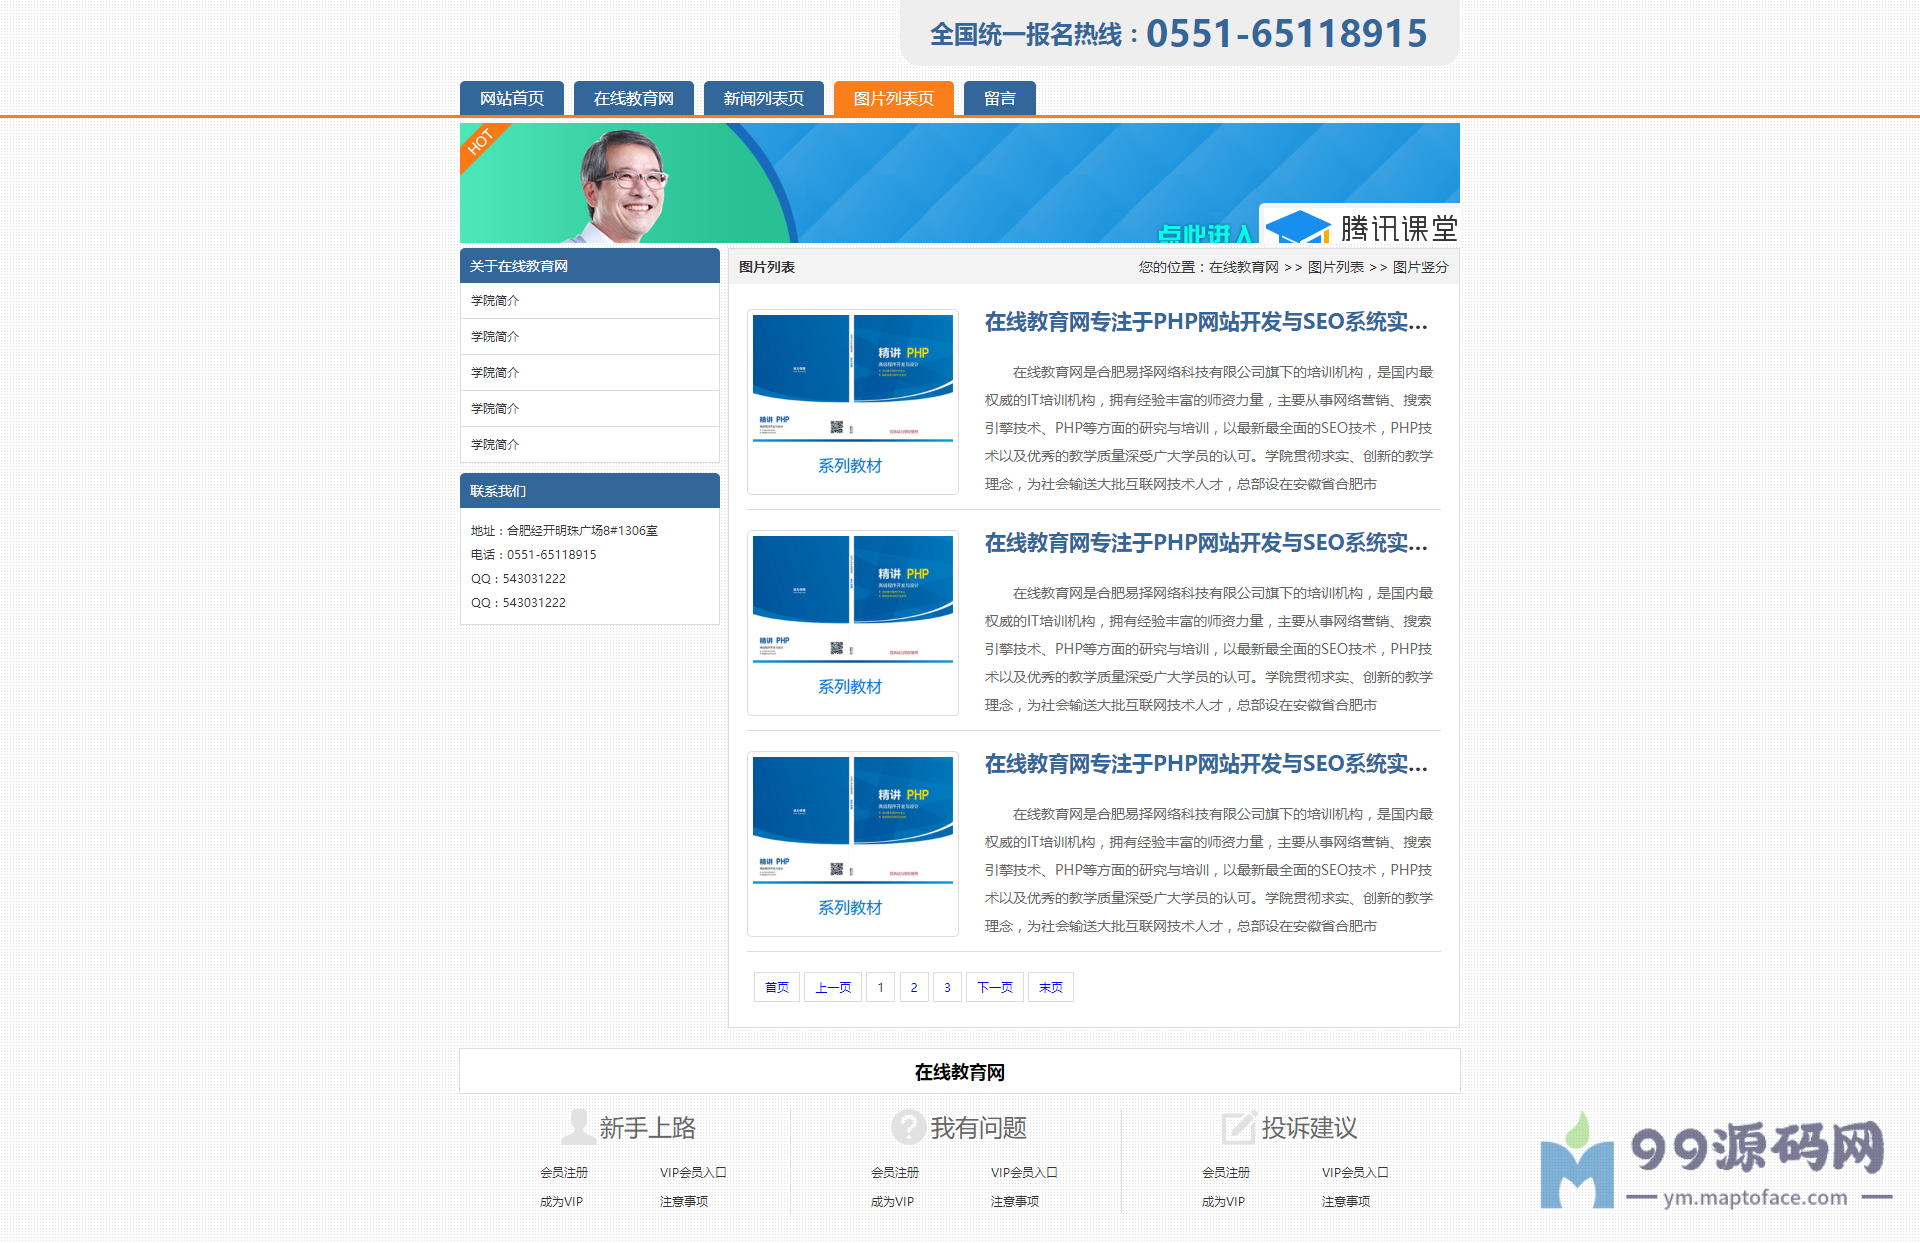Select the 在线教育网 navigation tab
Viewport: 1920px width, 1243px height.
point(634,98)
